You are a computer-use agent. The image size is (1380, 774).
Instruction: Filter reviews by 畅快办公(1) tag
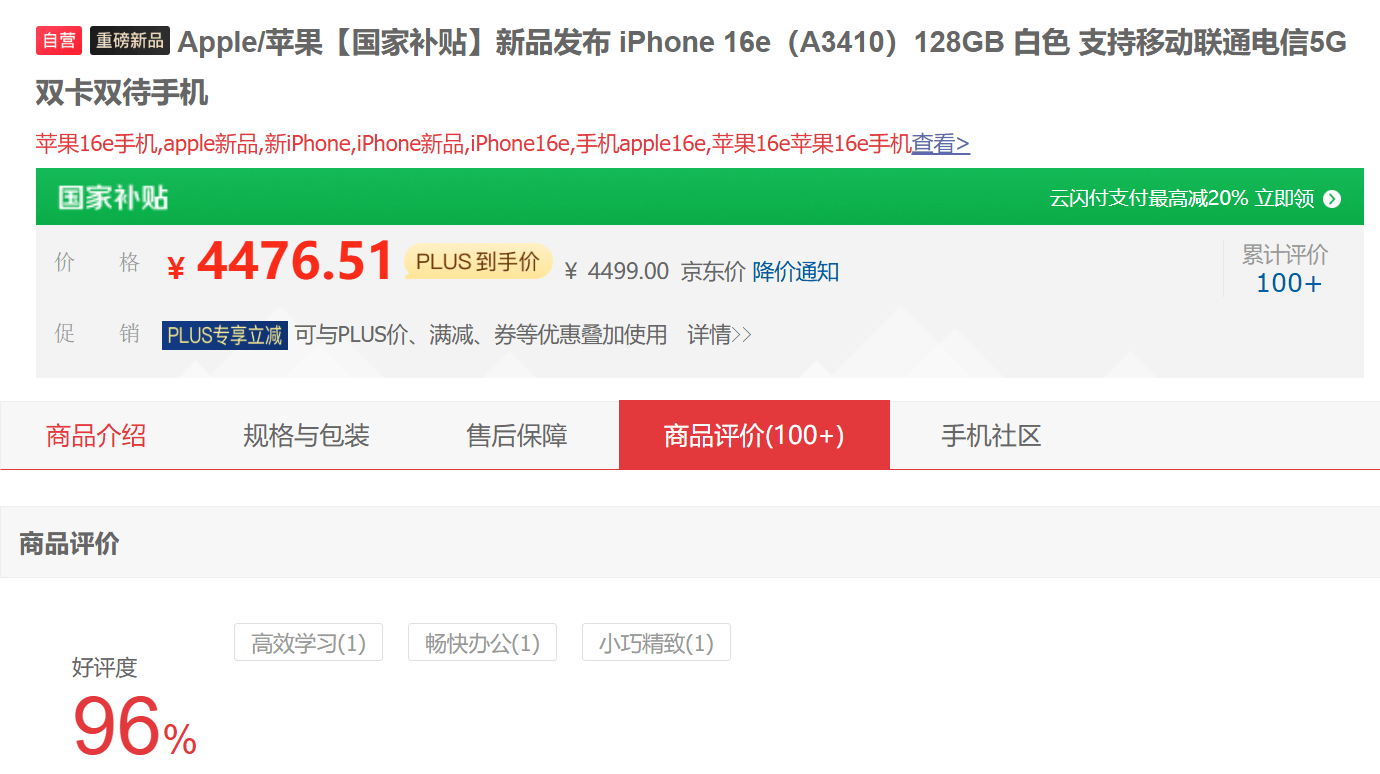[482, 643]
